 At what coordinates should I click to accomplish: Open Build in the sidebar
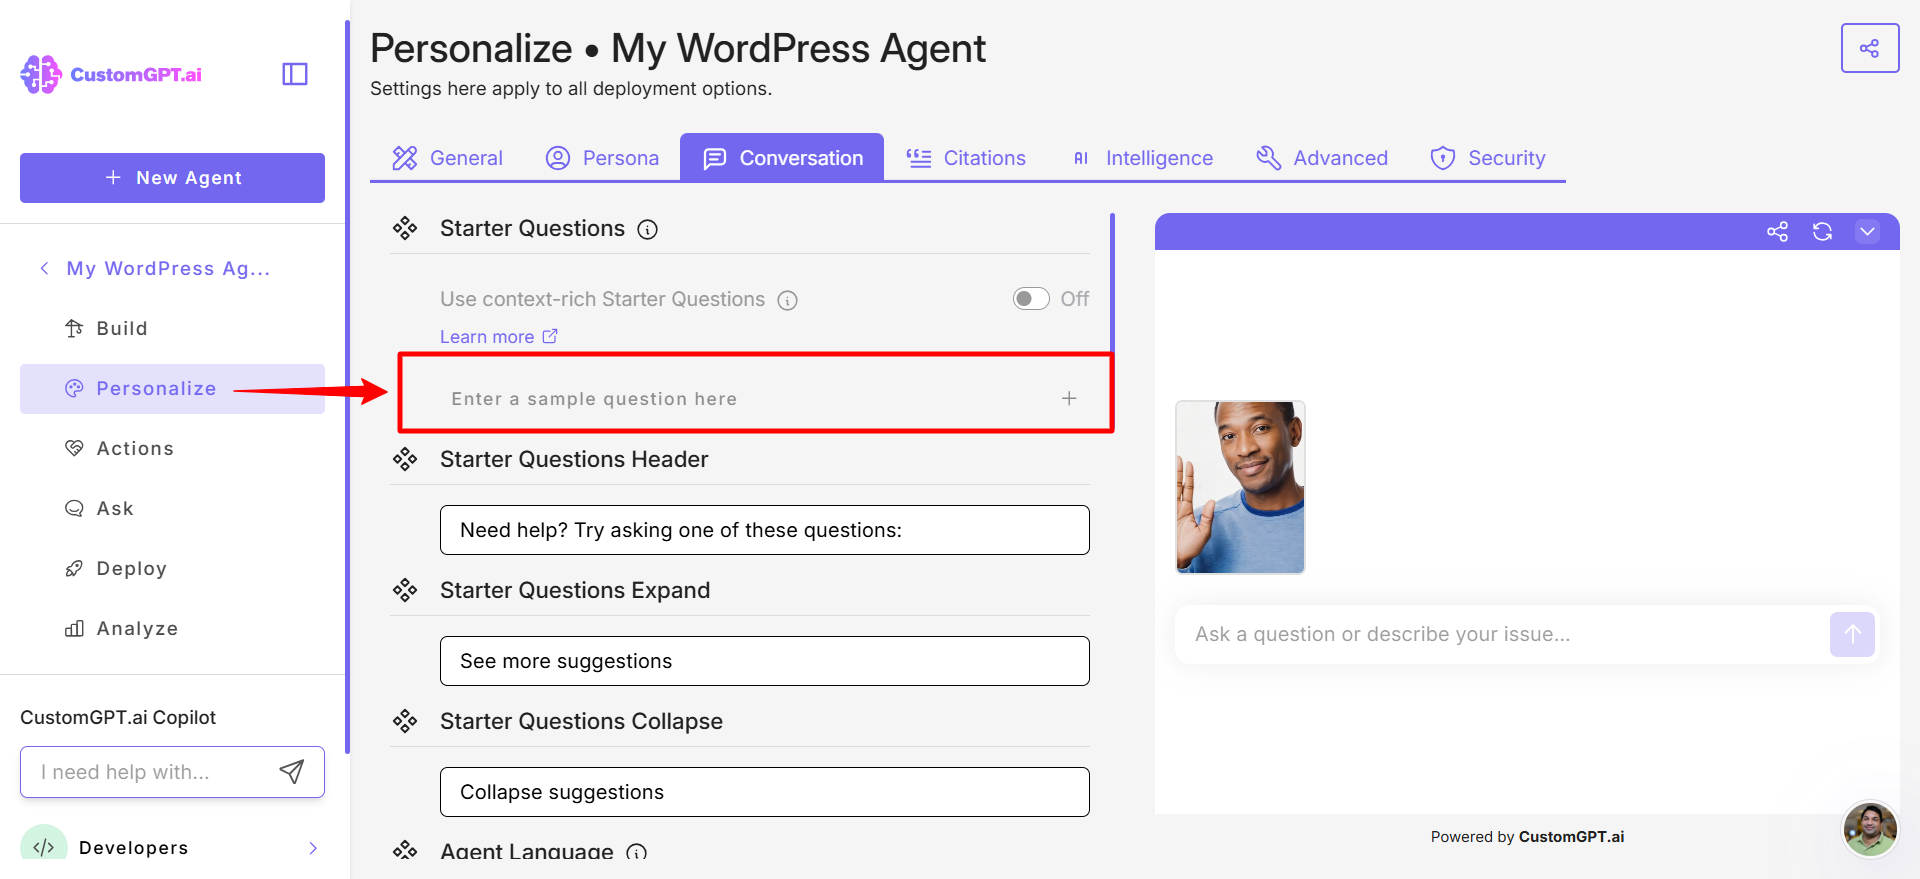point(172,328)
